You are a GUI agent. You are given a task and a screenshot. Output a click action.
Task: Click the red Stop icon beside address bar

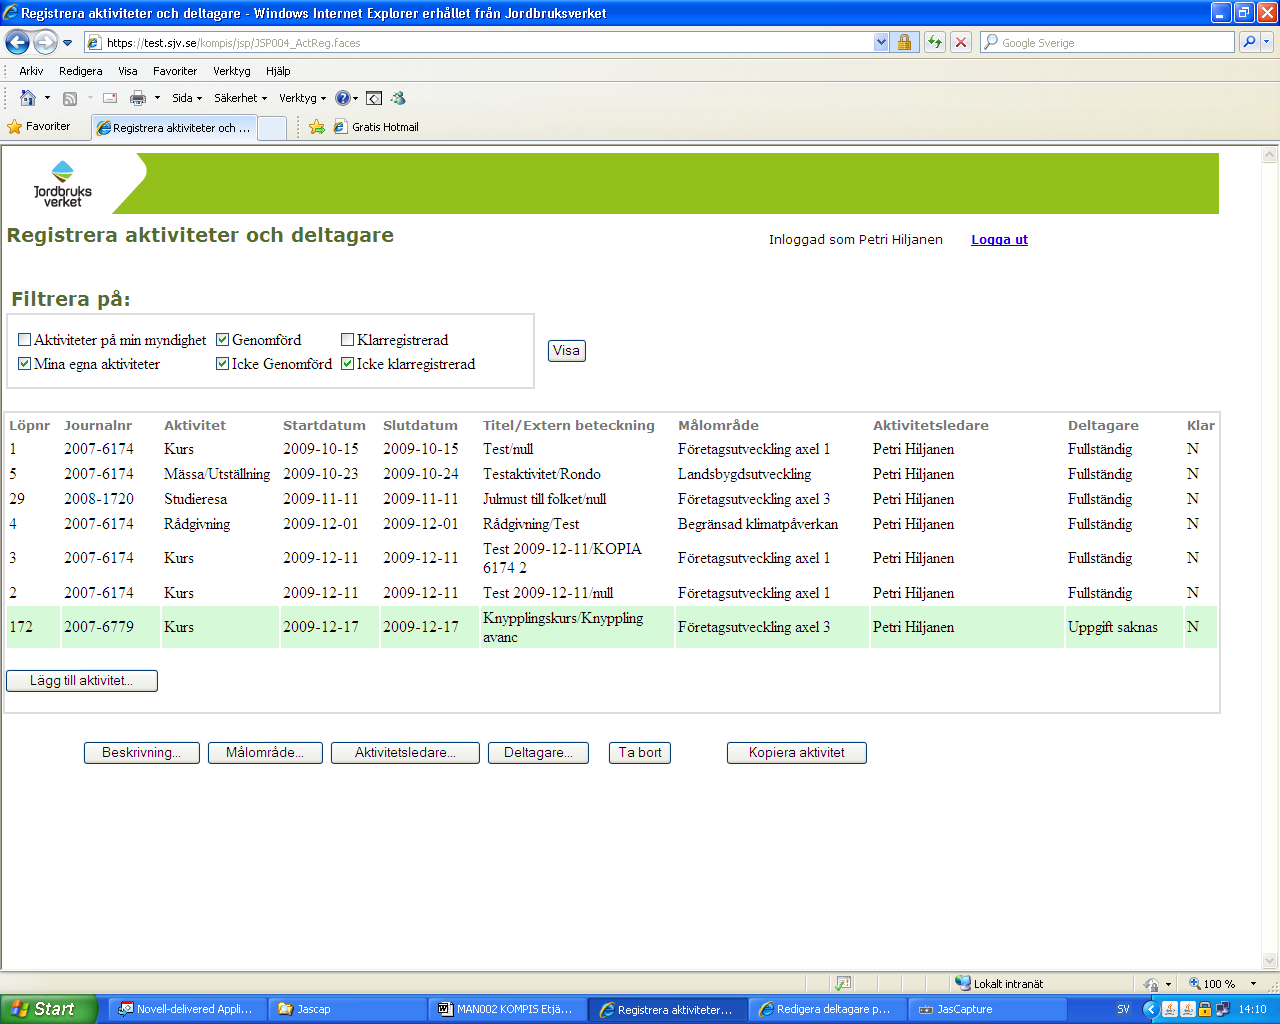click(x=960, y=42)
